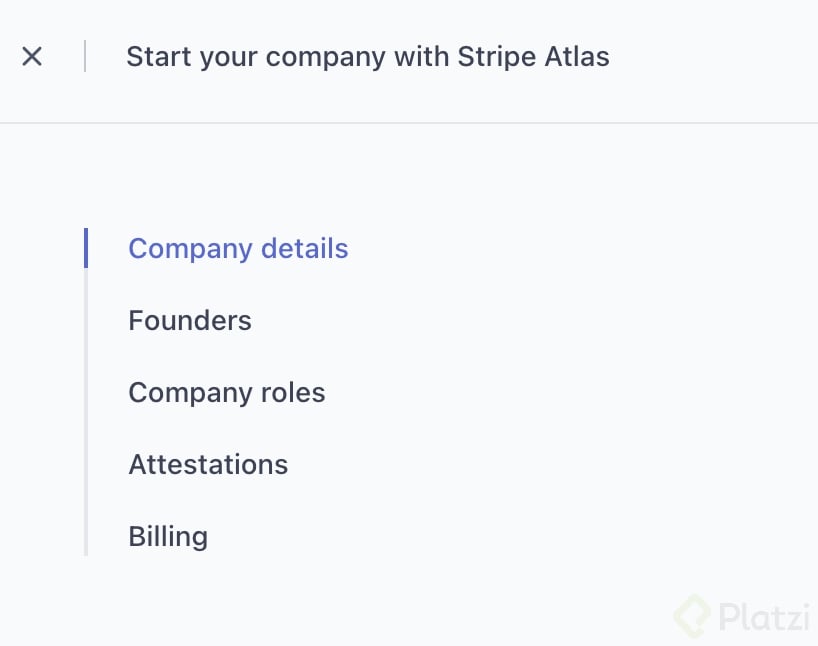Open the Billing step
The height and width of the screenshot is (646, 818).
click(168, 536)
